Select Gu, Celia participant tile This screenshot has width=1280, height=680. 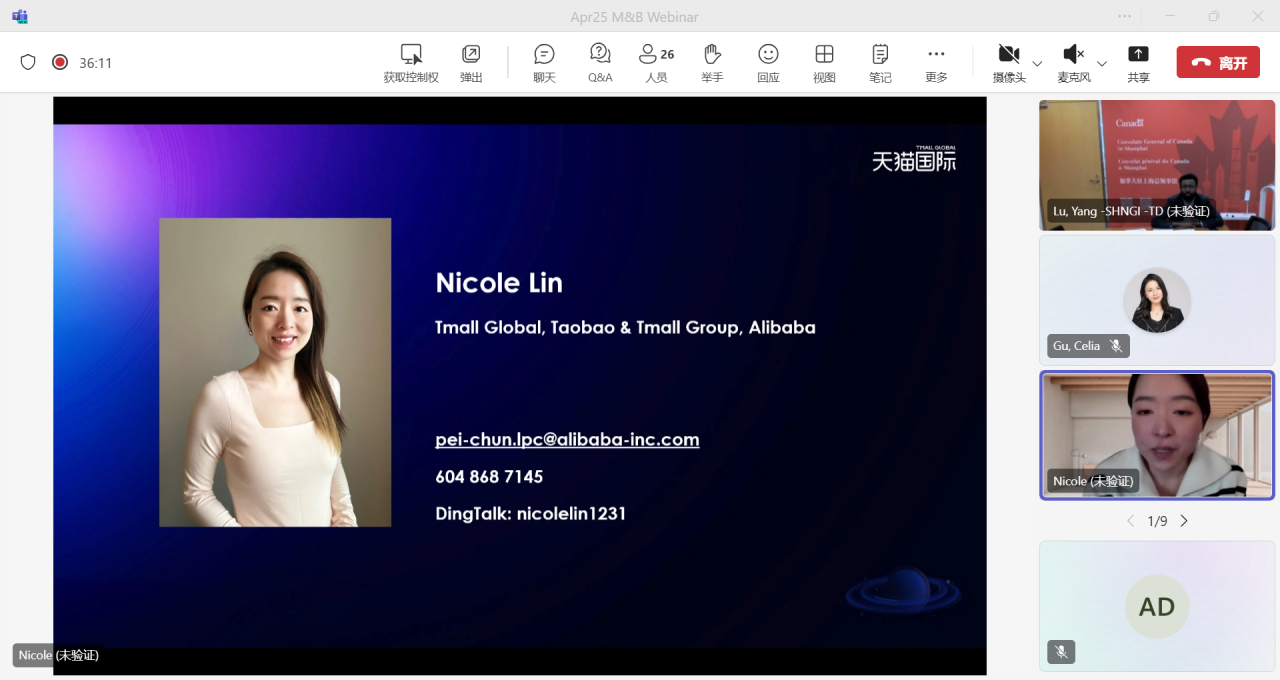pos(1157,300)
